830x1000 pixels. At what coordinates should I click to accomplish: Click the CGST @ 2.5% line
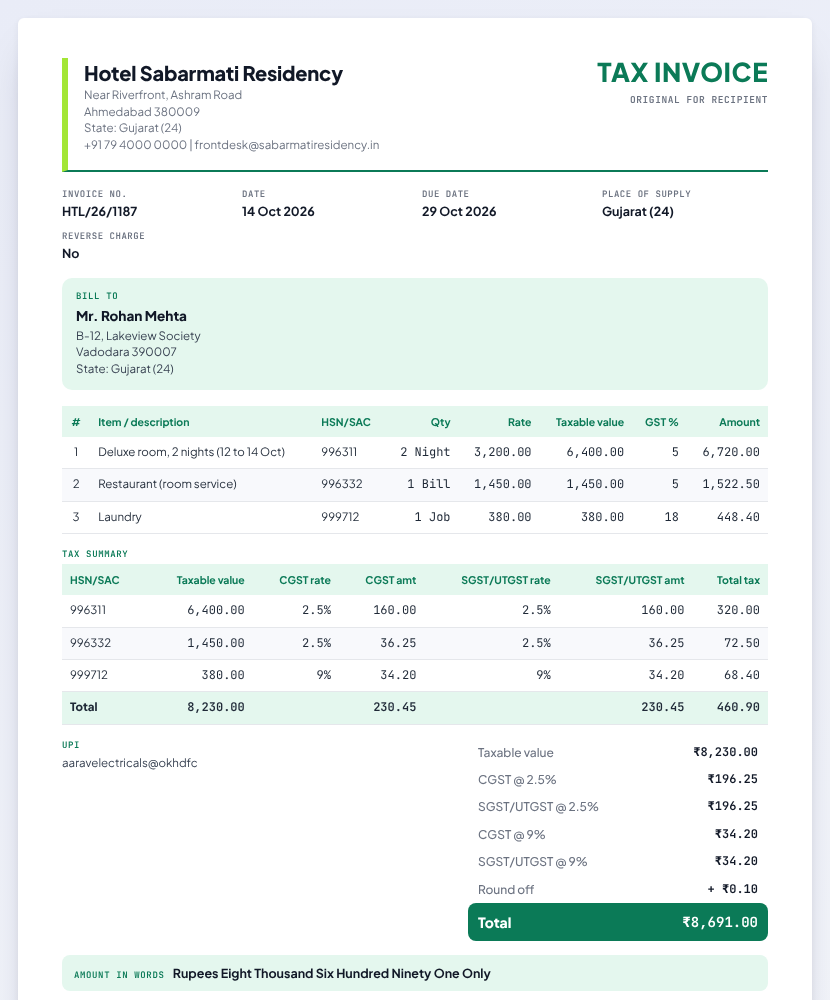618,779
